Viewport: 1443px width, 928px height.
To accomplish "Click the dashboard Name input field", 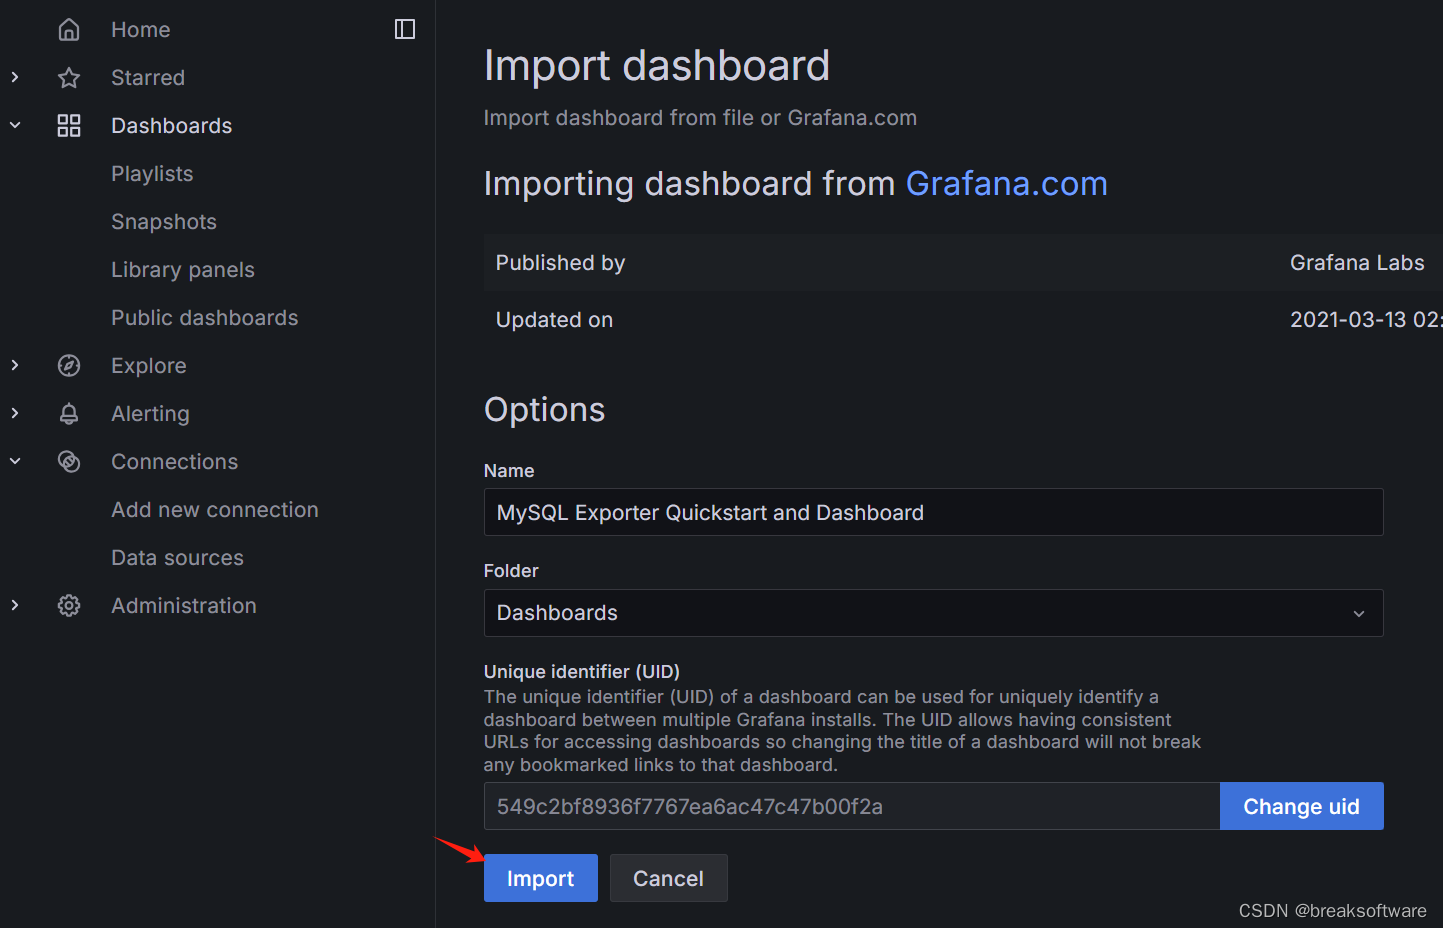I will point(933,512).
